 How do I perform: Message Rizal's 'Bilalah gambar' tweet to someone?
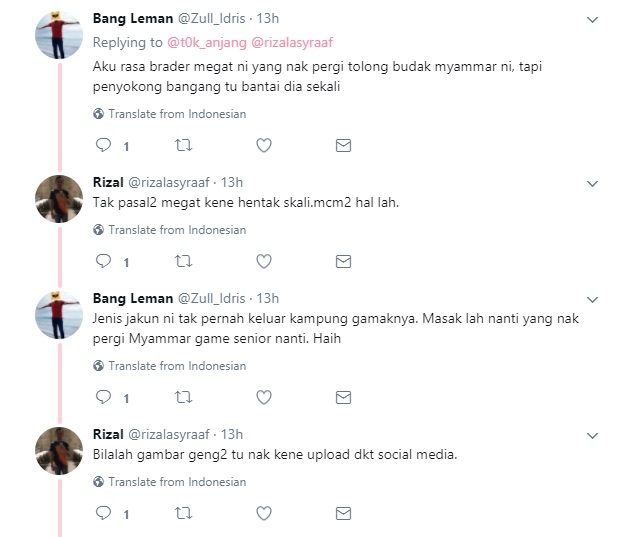pos(343,514)
